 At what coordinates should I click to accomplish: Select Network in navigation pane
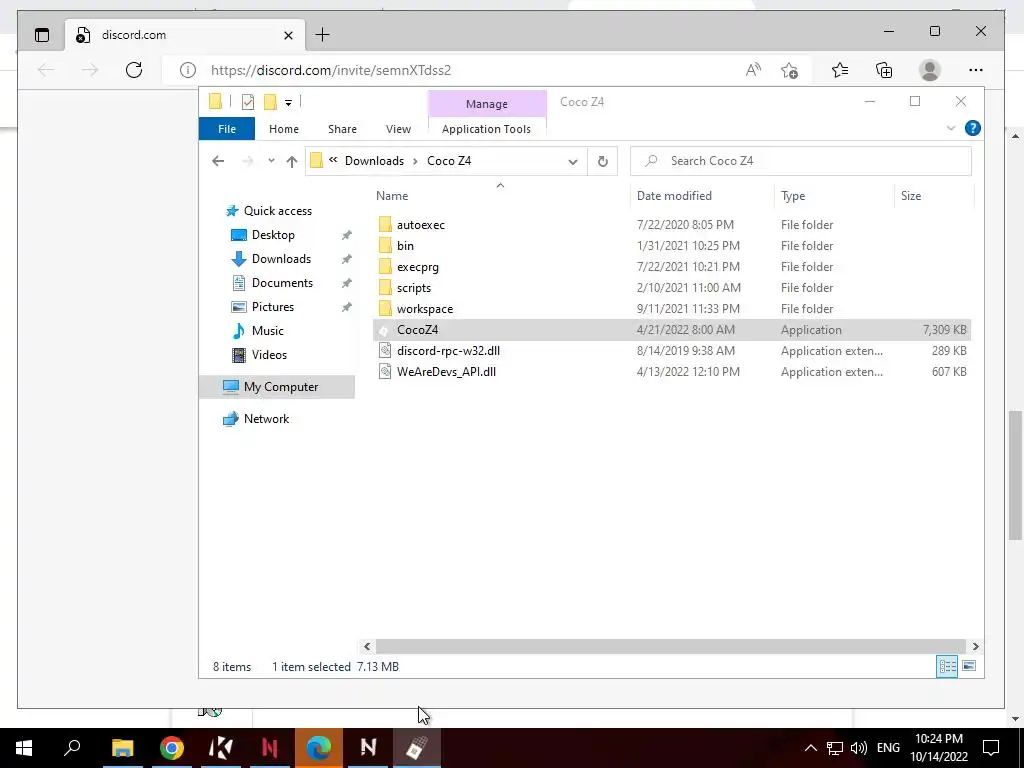tap(266, 419)
